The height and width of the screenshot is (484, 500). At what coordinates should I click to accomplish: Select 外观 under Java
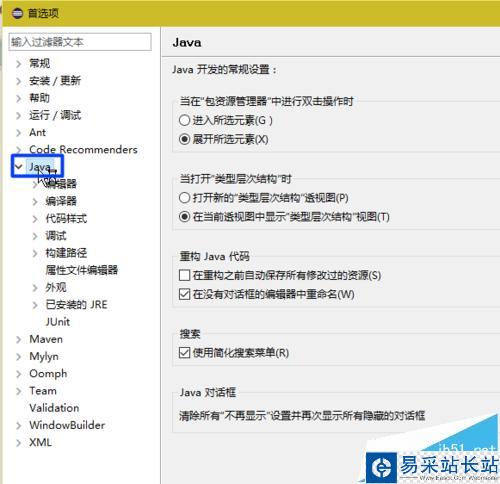[56, 287]
